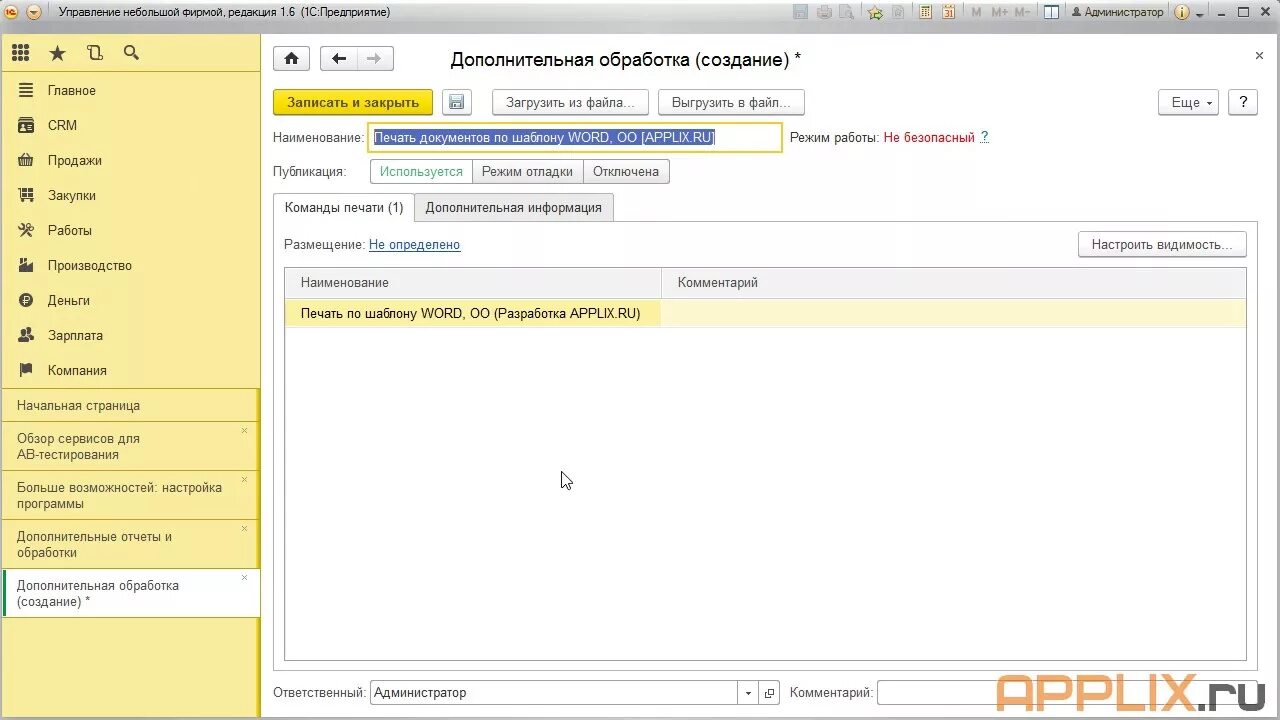The height and width of the screenshot is (720, 1280).
Task: Click the Print icon in title bar
Action: point(824,12)
